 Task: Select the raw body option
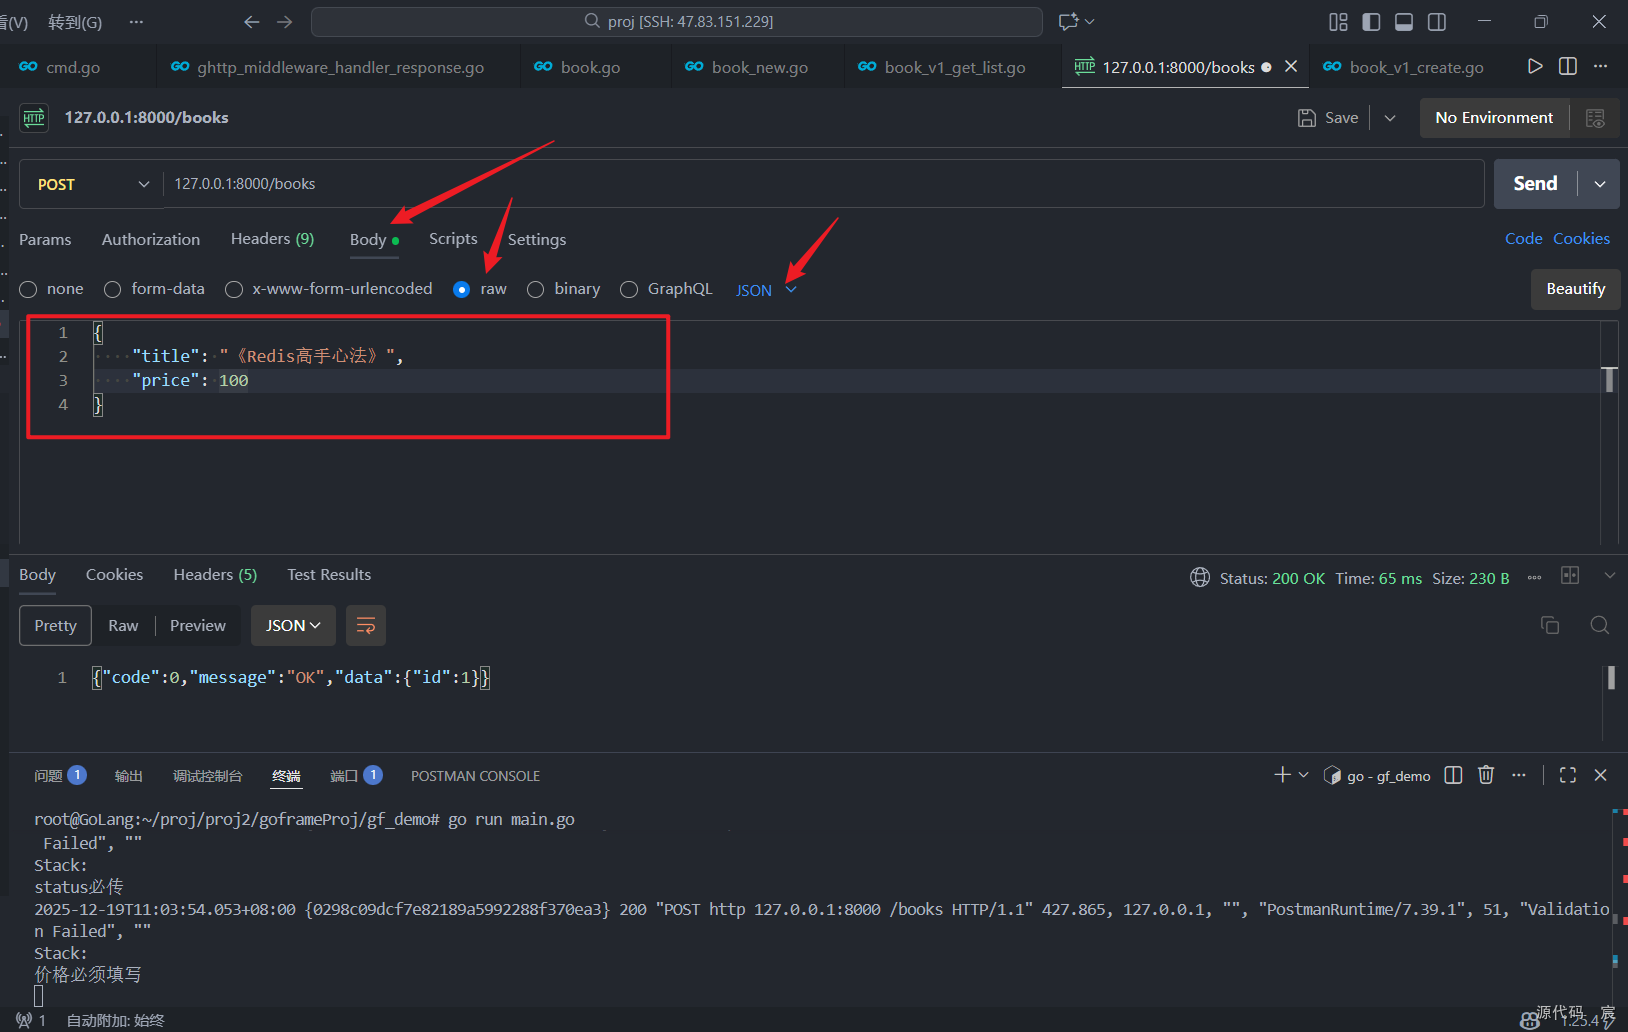(x=461, y=289)
